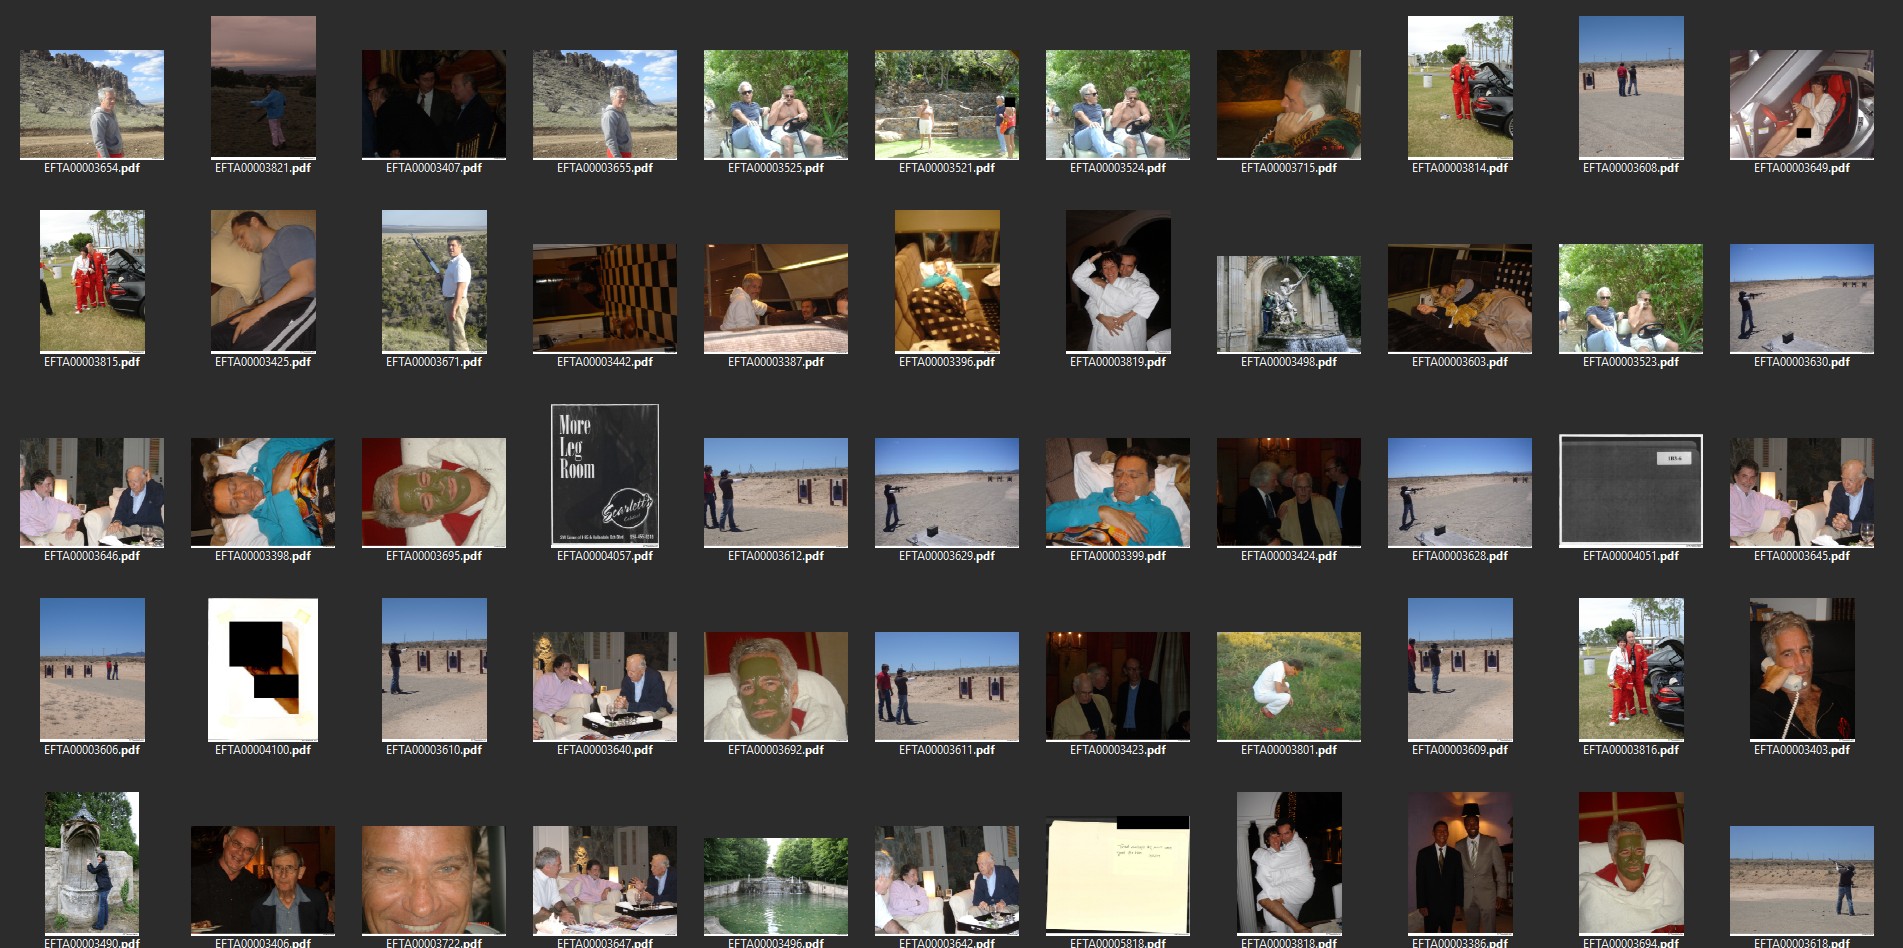
Task: Open the EFTA00003406.pdf thumbnail
Action: tap(263, 880)
